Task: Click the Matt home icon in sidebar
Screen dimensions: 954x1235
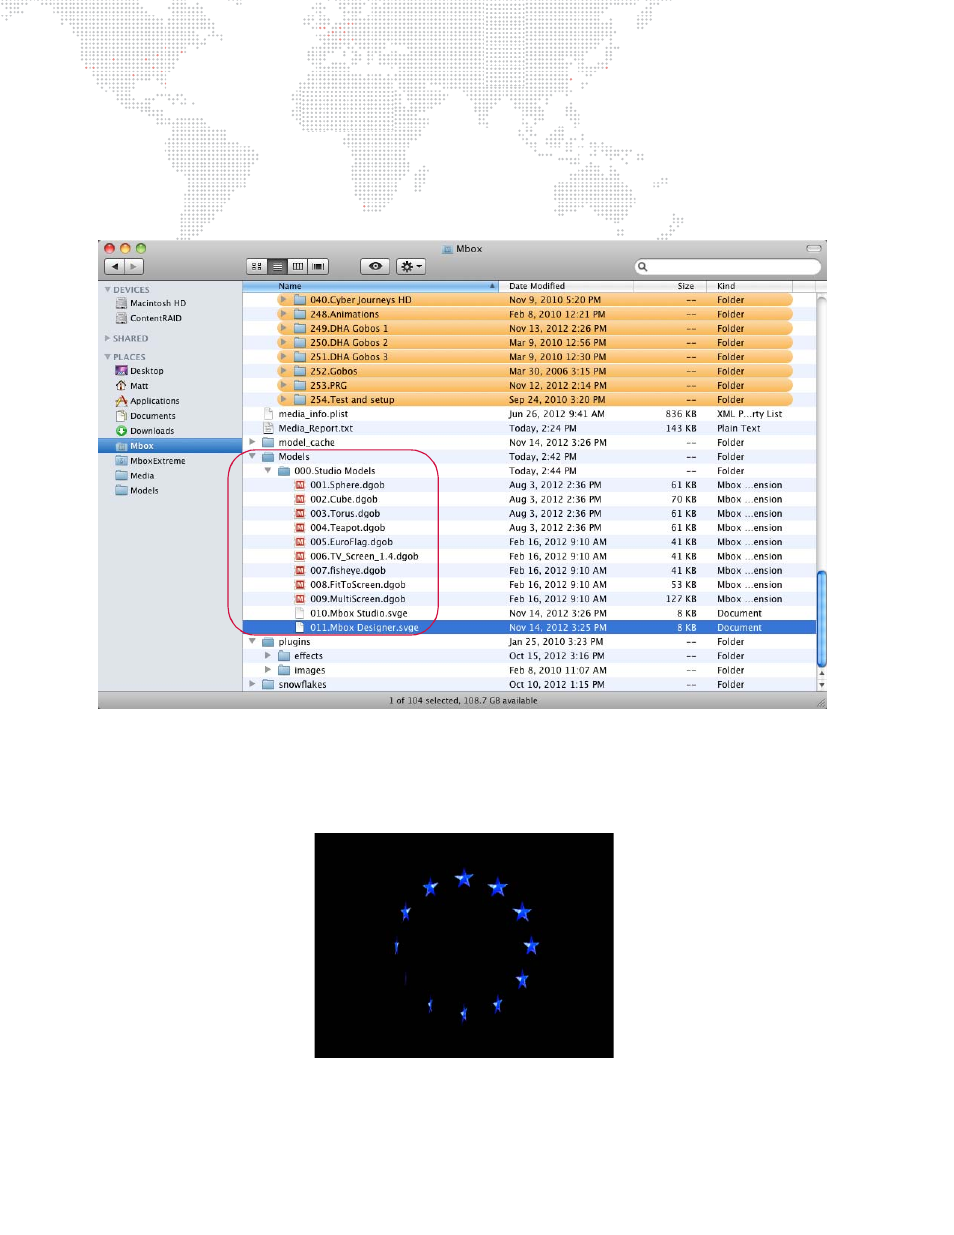Action: click(121, 386)
